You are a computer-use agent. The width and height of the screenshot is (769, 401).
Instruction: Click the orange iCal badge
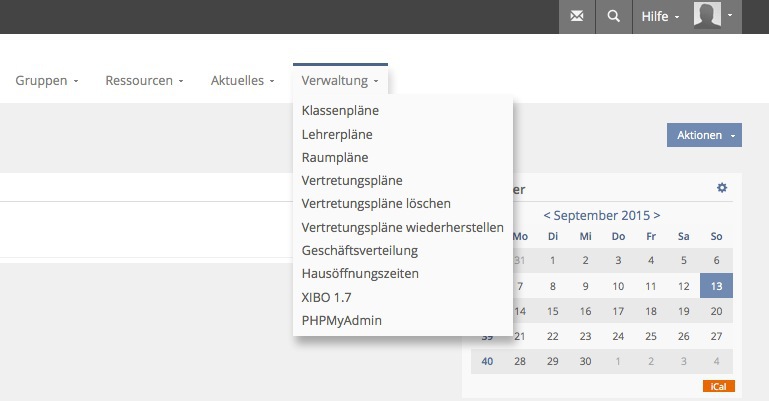(x=717, y=384)
